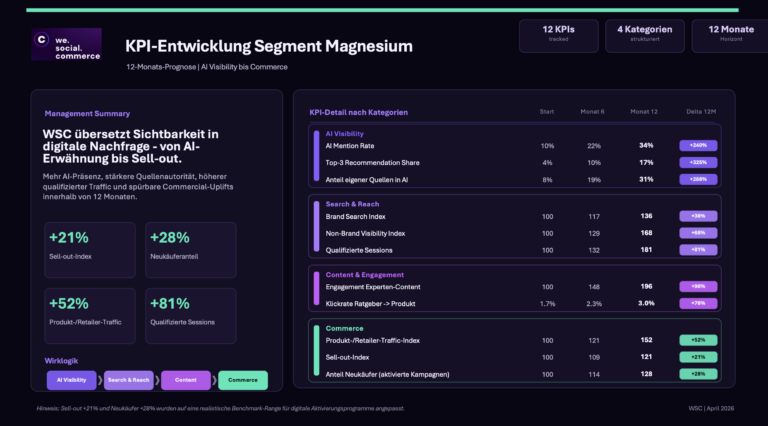Viewport: 768px width, 426px height.
Task: Click the 34% Monat 12 value for AI Mention Rate
Action: point(646,145)
